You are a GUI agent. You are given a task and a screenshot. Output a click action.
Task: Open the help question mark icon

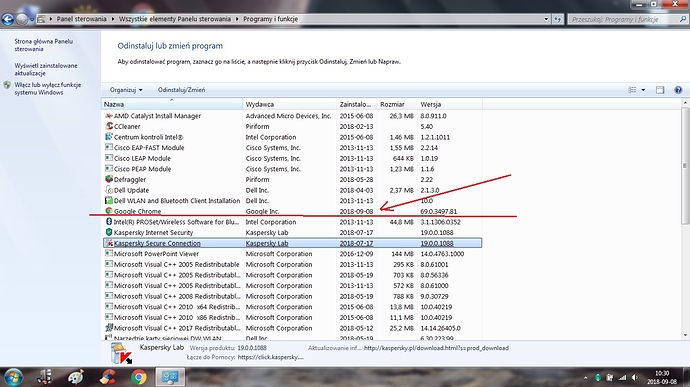(678, 90)
